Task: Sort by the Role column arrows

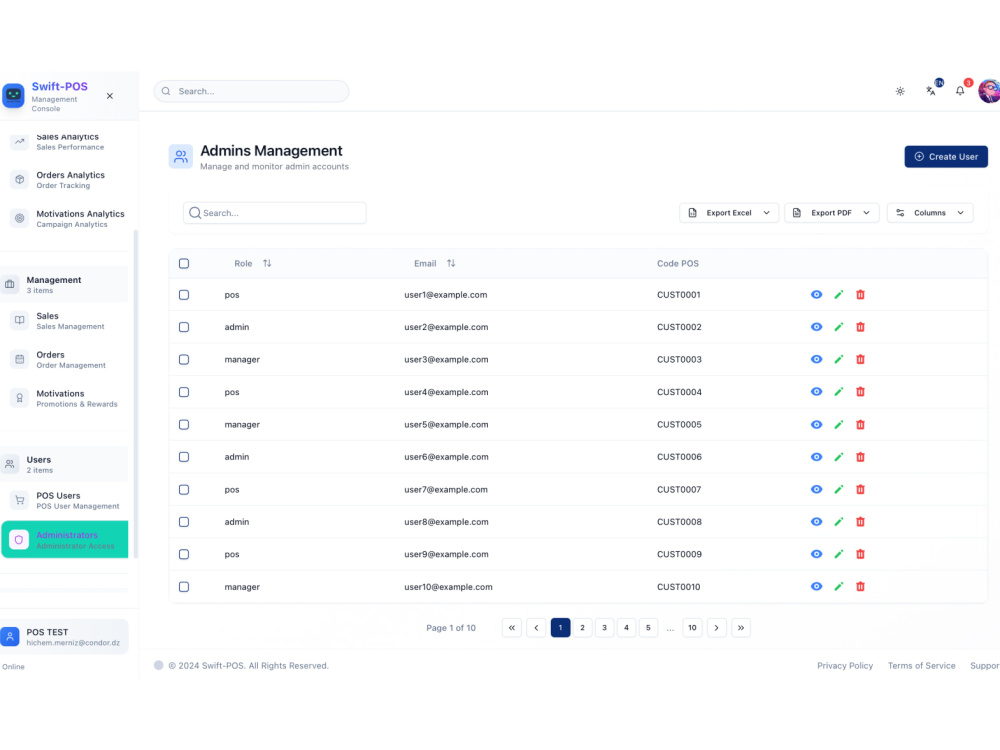Action: click(x=267, y=263)
